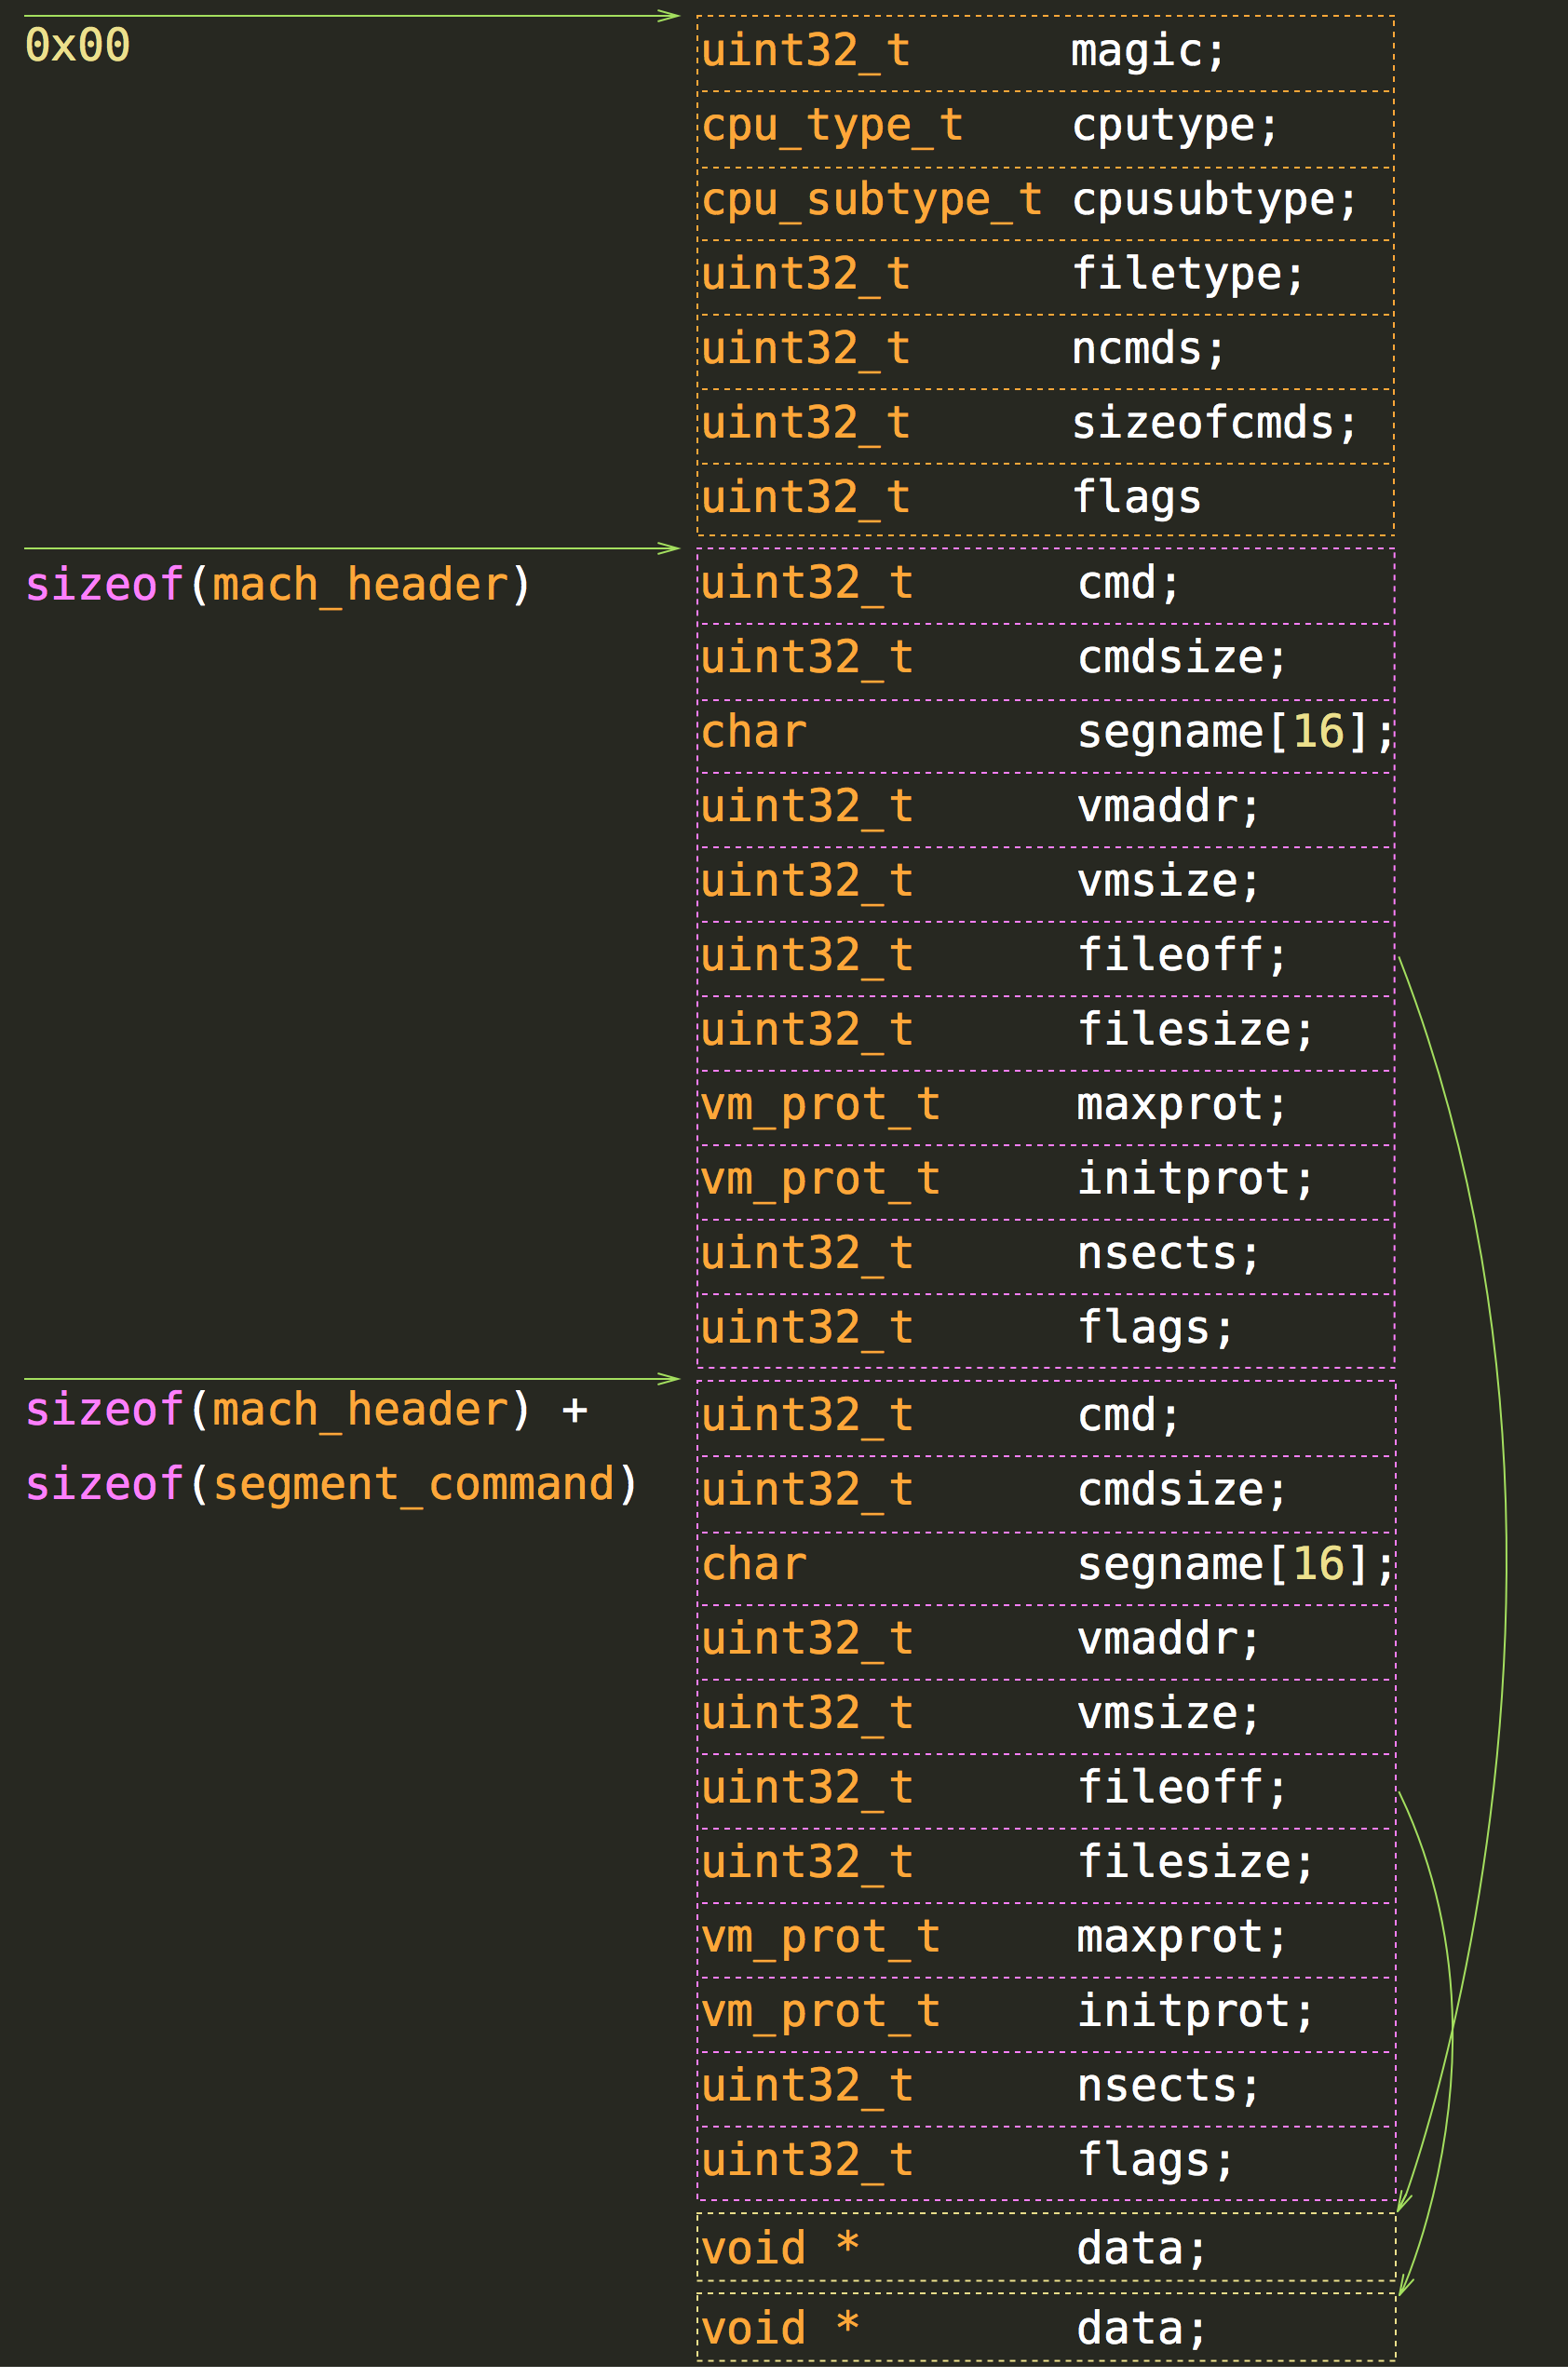Click the cpu_subtype_t type name
This screenshot has width=1568, height=2378.
coord(872,201)
